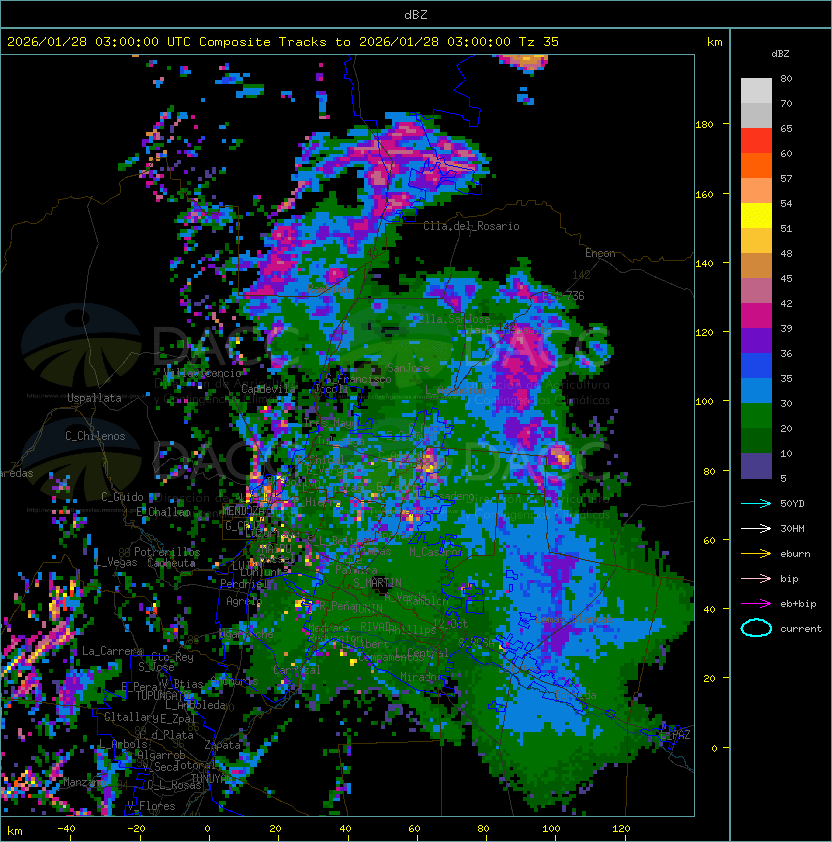This screenshot has height=842, width=832.
Task: Click the 'Phillips' place label on map
Action: point(413,629)
